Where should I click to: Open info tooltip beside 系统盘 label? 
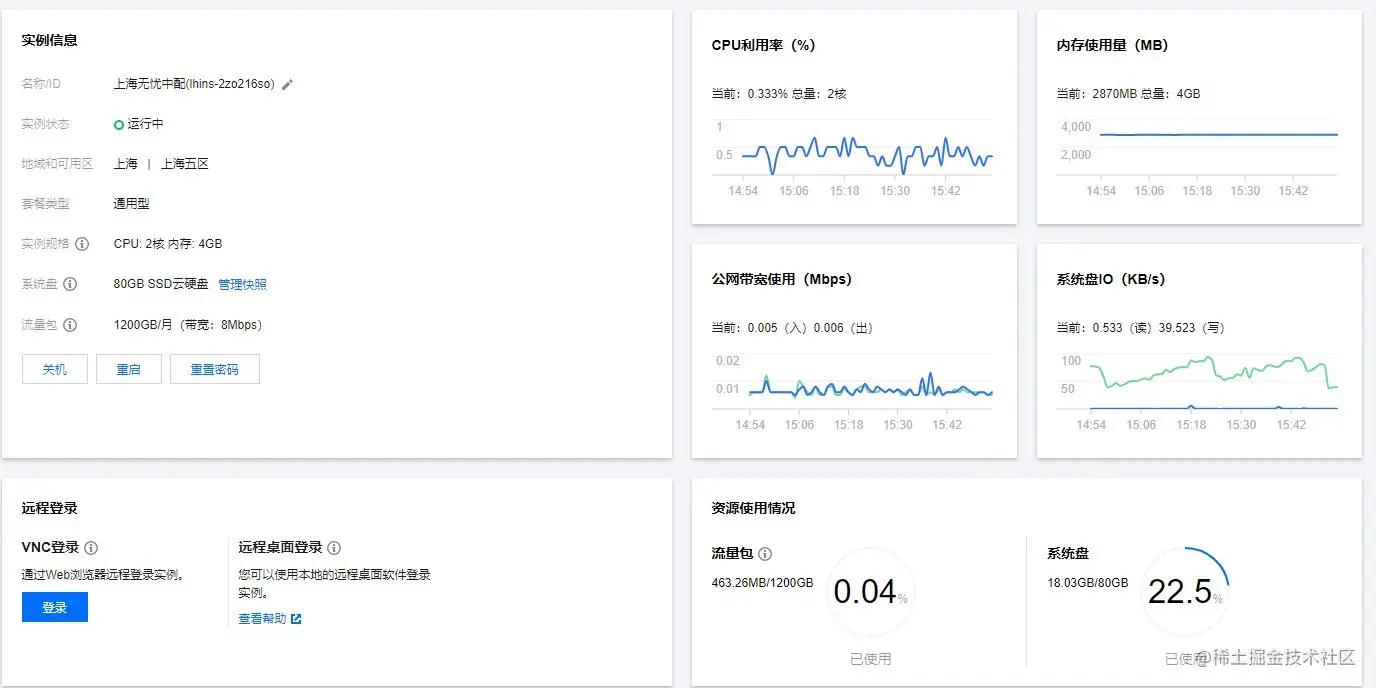70,284
